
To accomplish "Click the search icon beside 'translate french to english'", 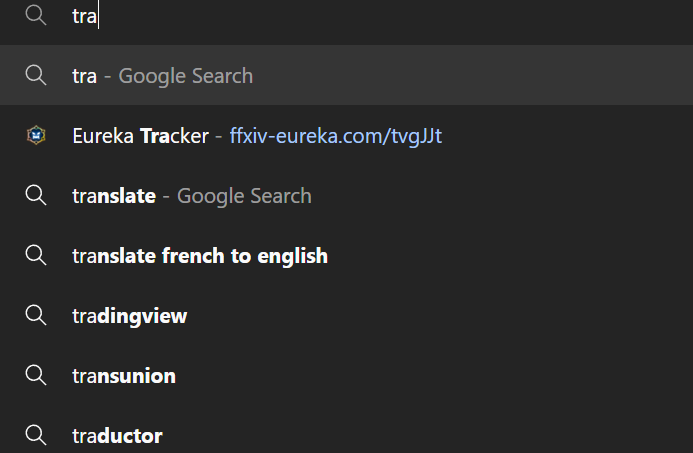I will (36, 255).
